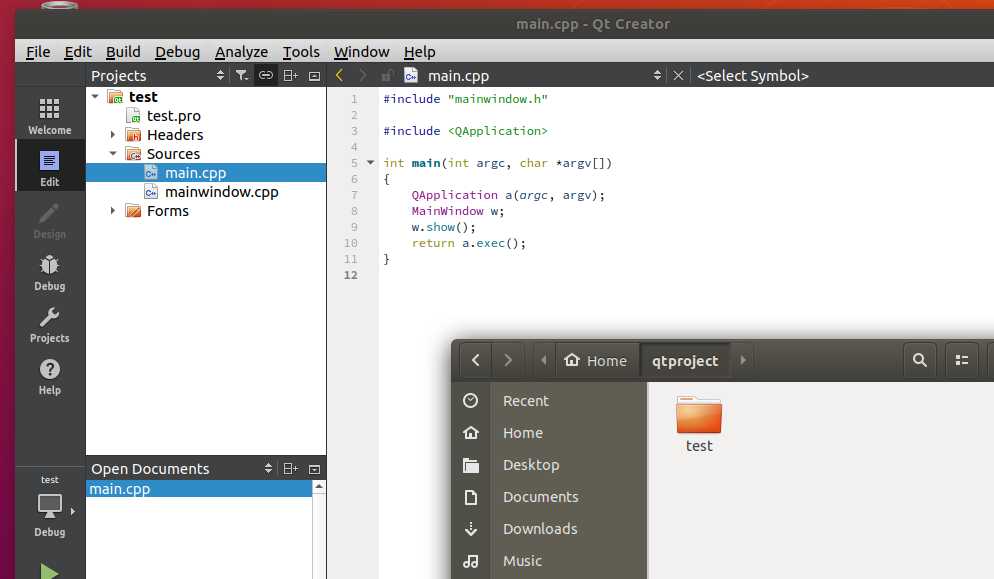
Task: Close the Projects side panel
Action: [x=314, y=76]
